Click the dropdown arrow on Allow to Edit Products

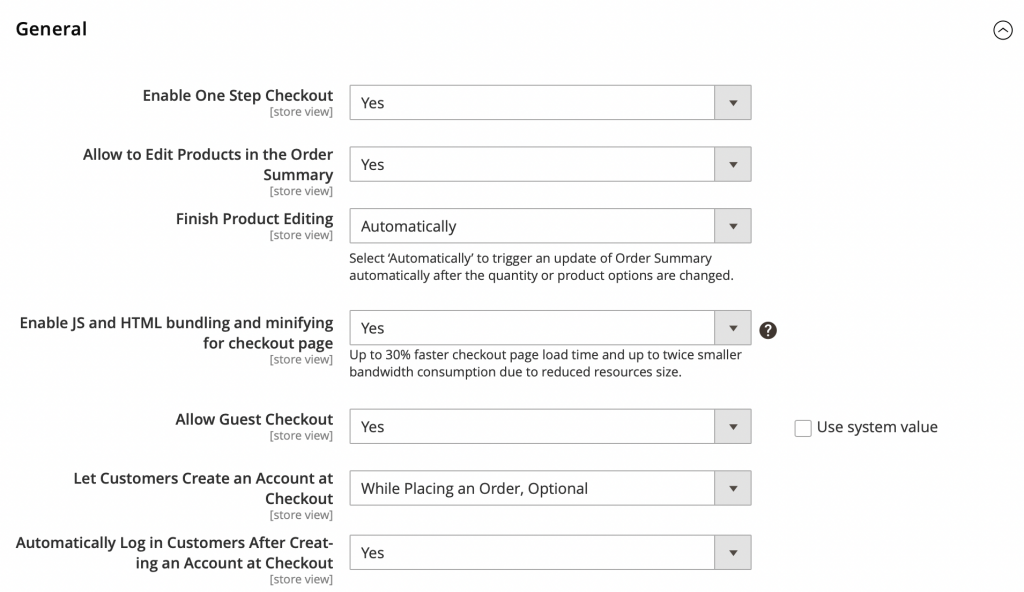(733, 164)
